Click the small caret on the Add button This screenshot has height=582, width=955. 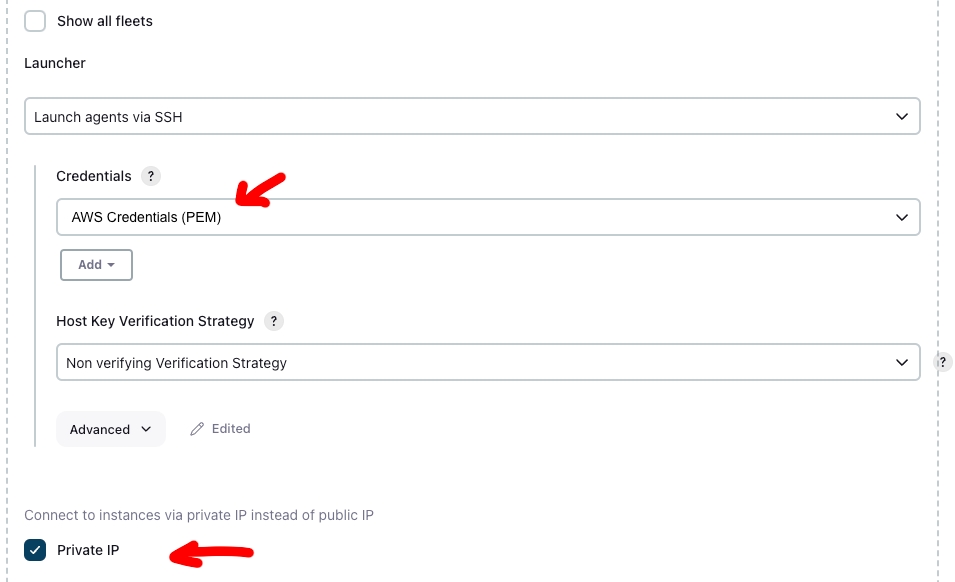pyautogui.click(x=111, y=265)
